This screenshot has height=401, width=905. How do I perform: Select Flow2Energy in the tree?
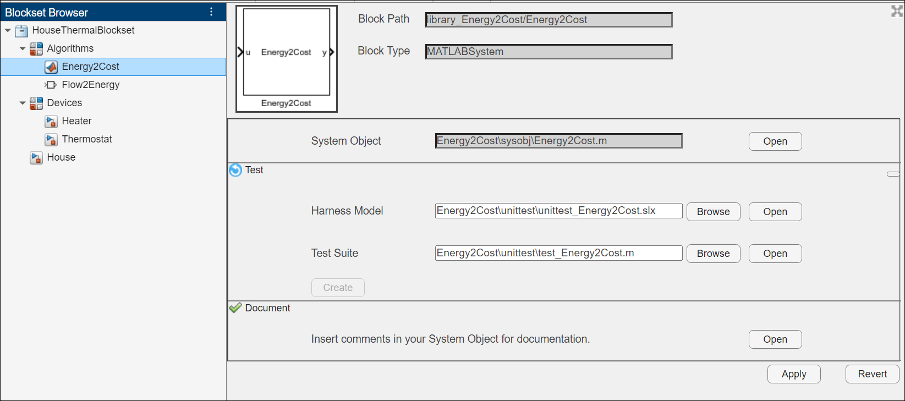coord(91,85)
